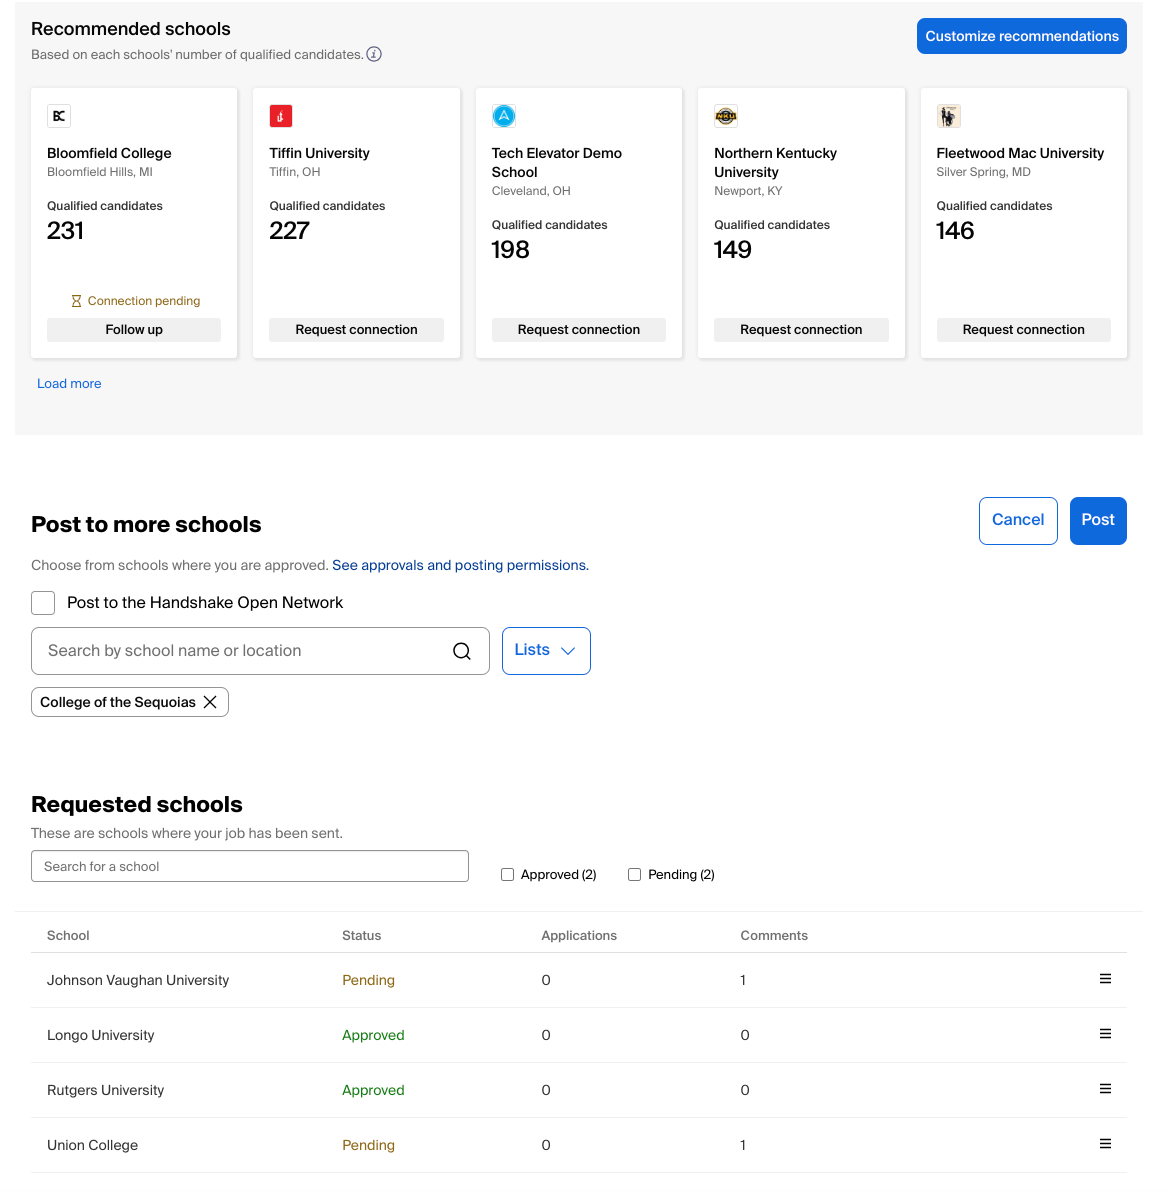The width and height of the screenshot is (1170, 1192).
Task: Click Follow up for Bloomfield College
Action: click(134, 330)
